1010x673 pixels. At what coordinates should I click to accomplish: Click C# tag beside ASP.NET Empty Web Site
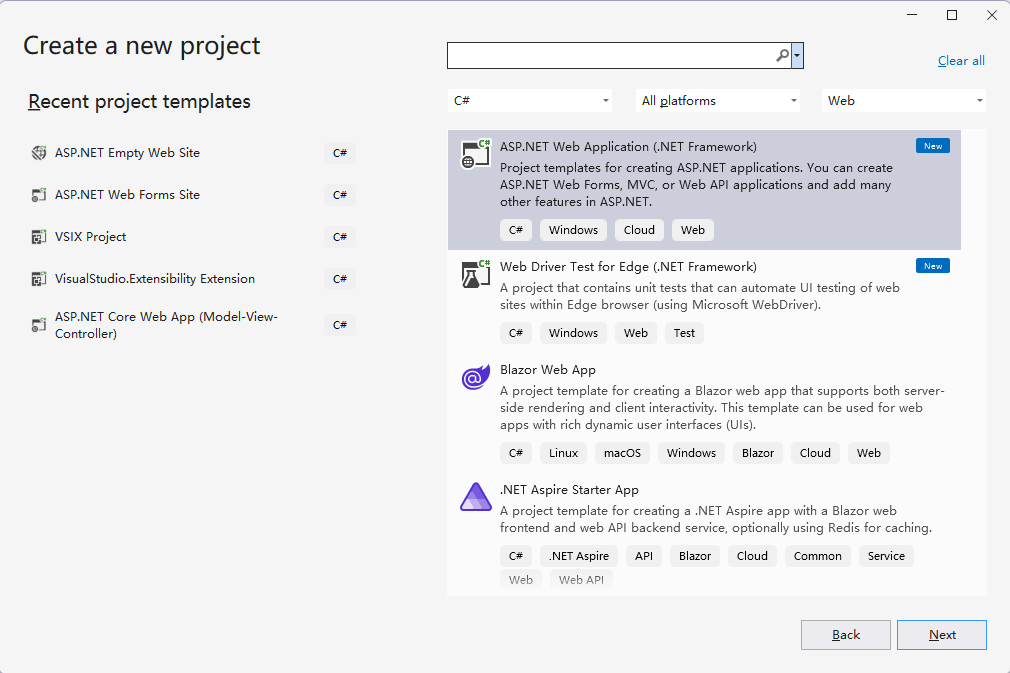tap(340, 153)
